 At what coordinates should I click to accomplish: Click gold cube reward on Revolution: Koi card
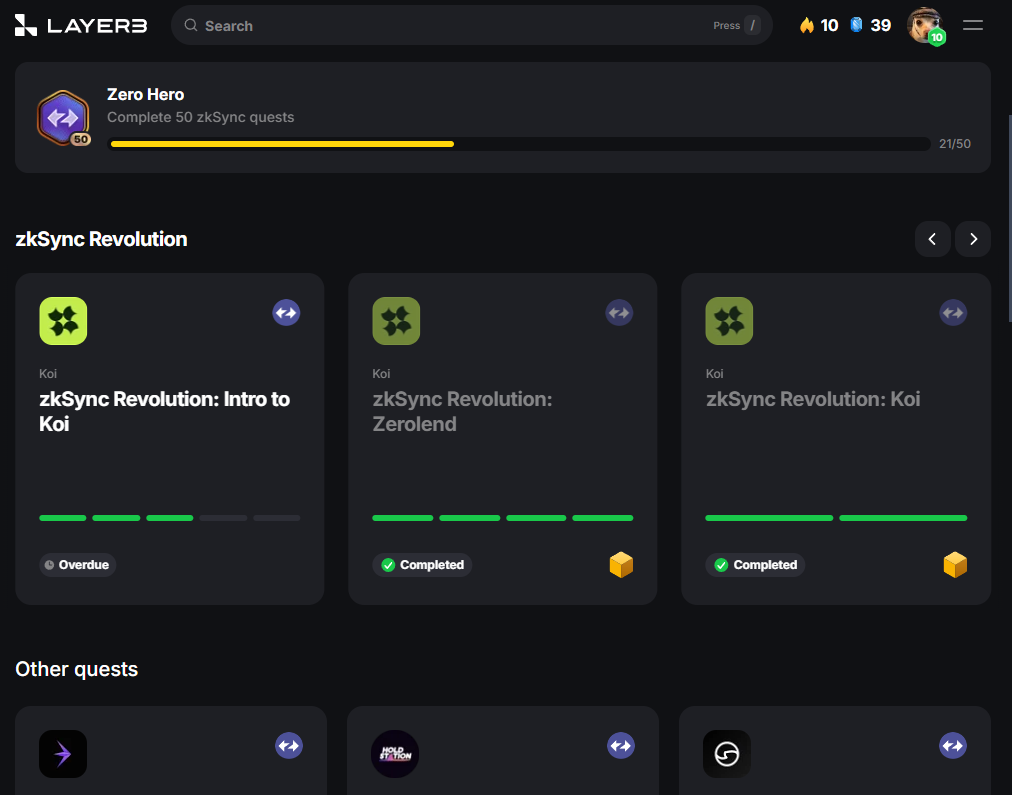point(955,565)
